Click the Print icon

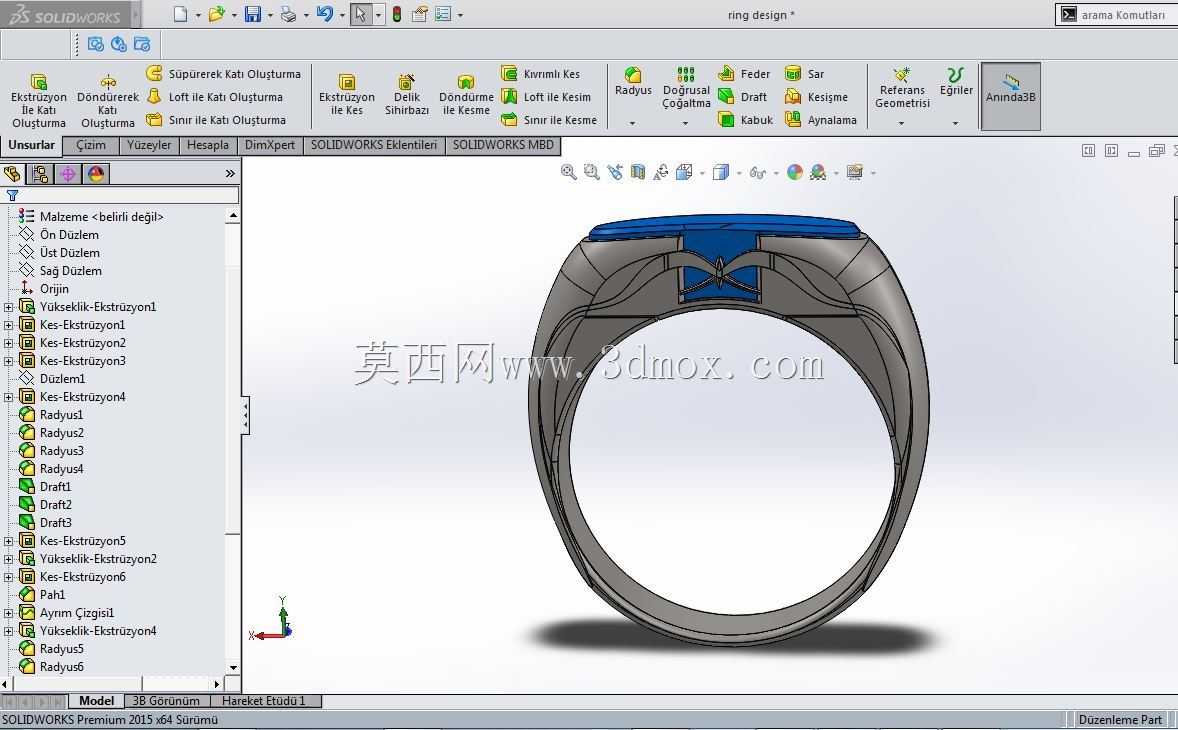288,14
